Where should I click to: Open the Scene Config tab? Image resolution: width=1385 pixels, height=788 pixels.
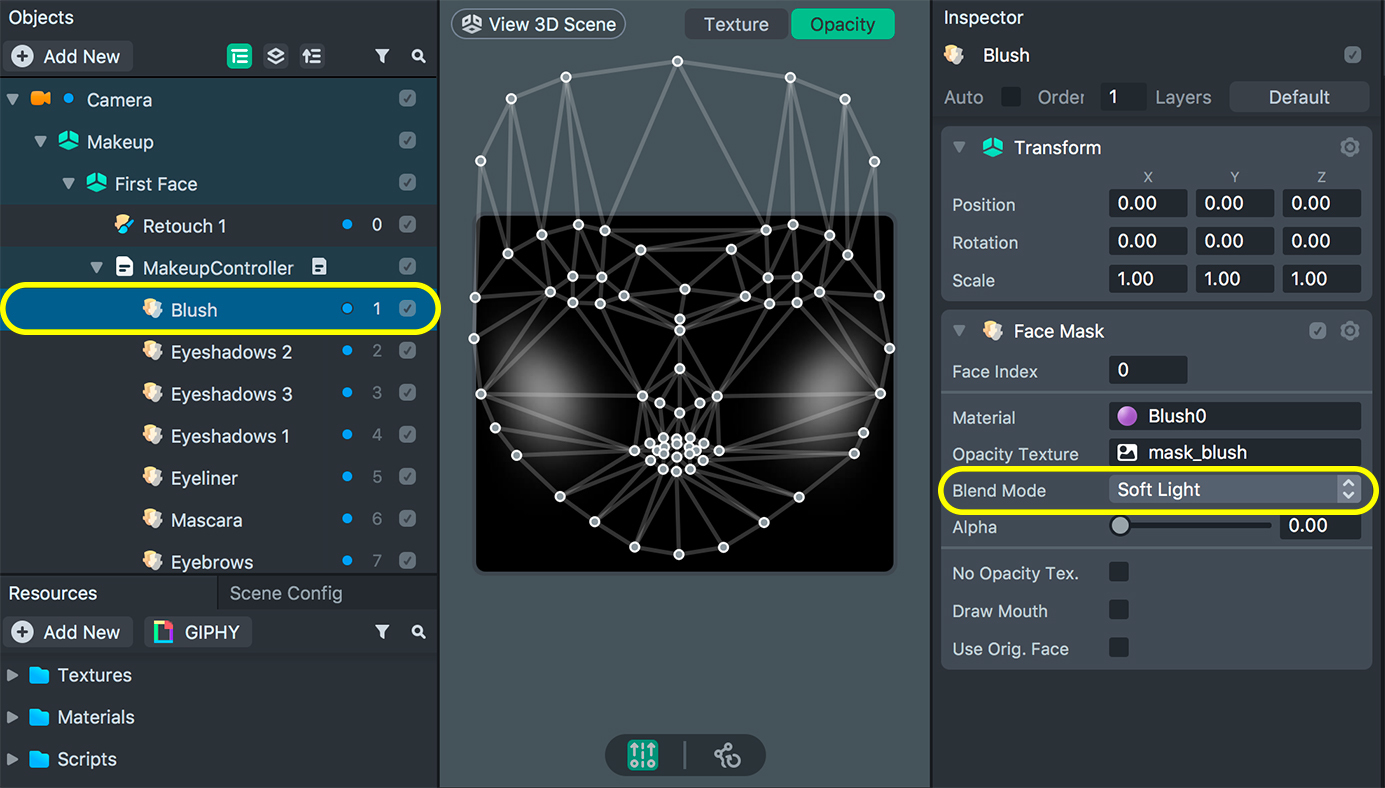[x=286, y=593]
